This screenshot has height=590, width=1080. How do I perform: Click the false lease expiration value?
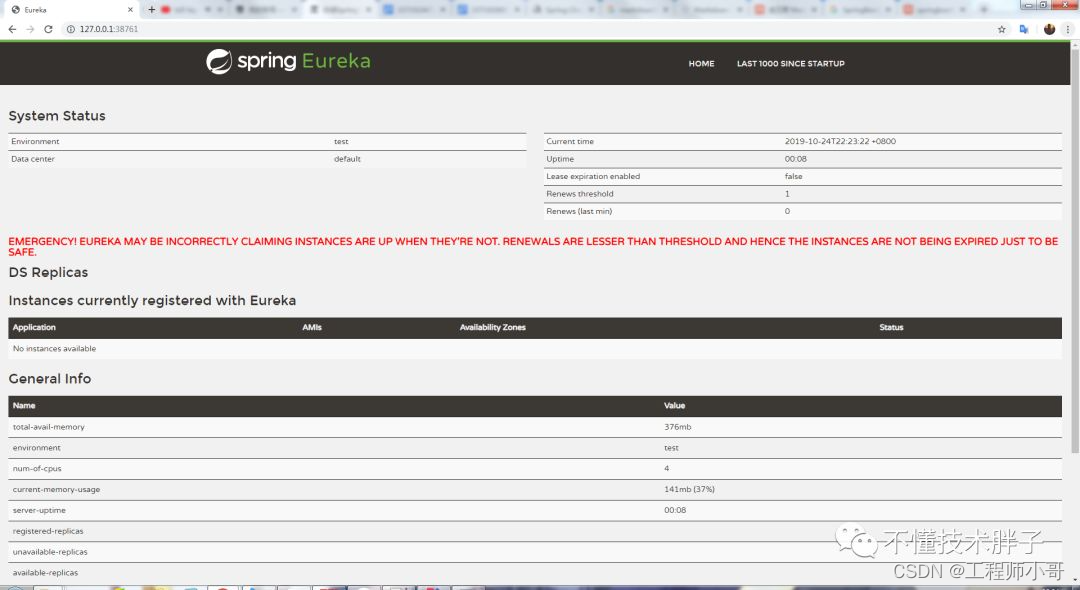click(x=793, y=176)
